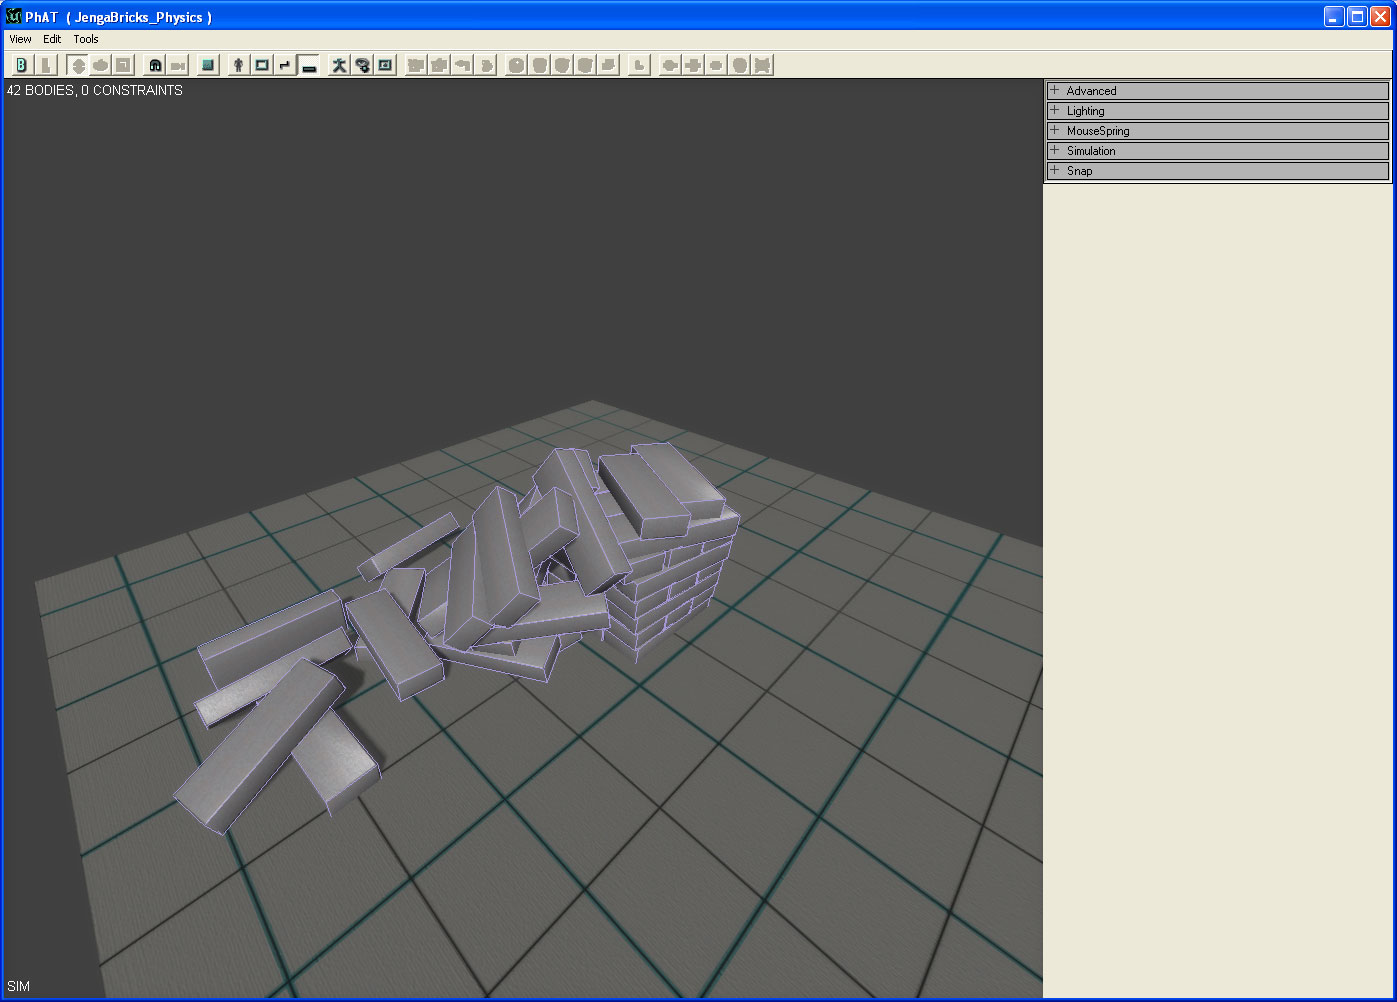Image resolution: width=1397 pixels, height=1002 pixels.
Task: Open the Edit menu
Action: click(52, 39)
